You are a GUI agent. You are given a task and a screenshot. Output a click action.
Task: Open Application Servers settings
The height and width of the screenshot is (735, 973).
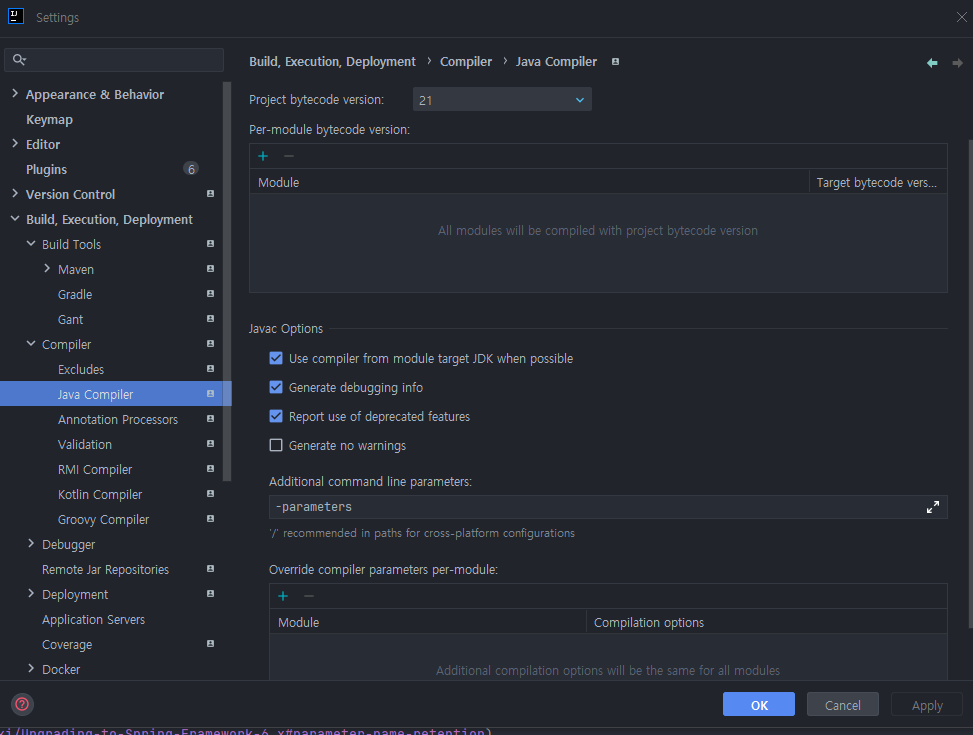coord(93,620)
